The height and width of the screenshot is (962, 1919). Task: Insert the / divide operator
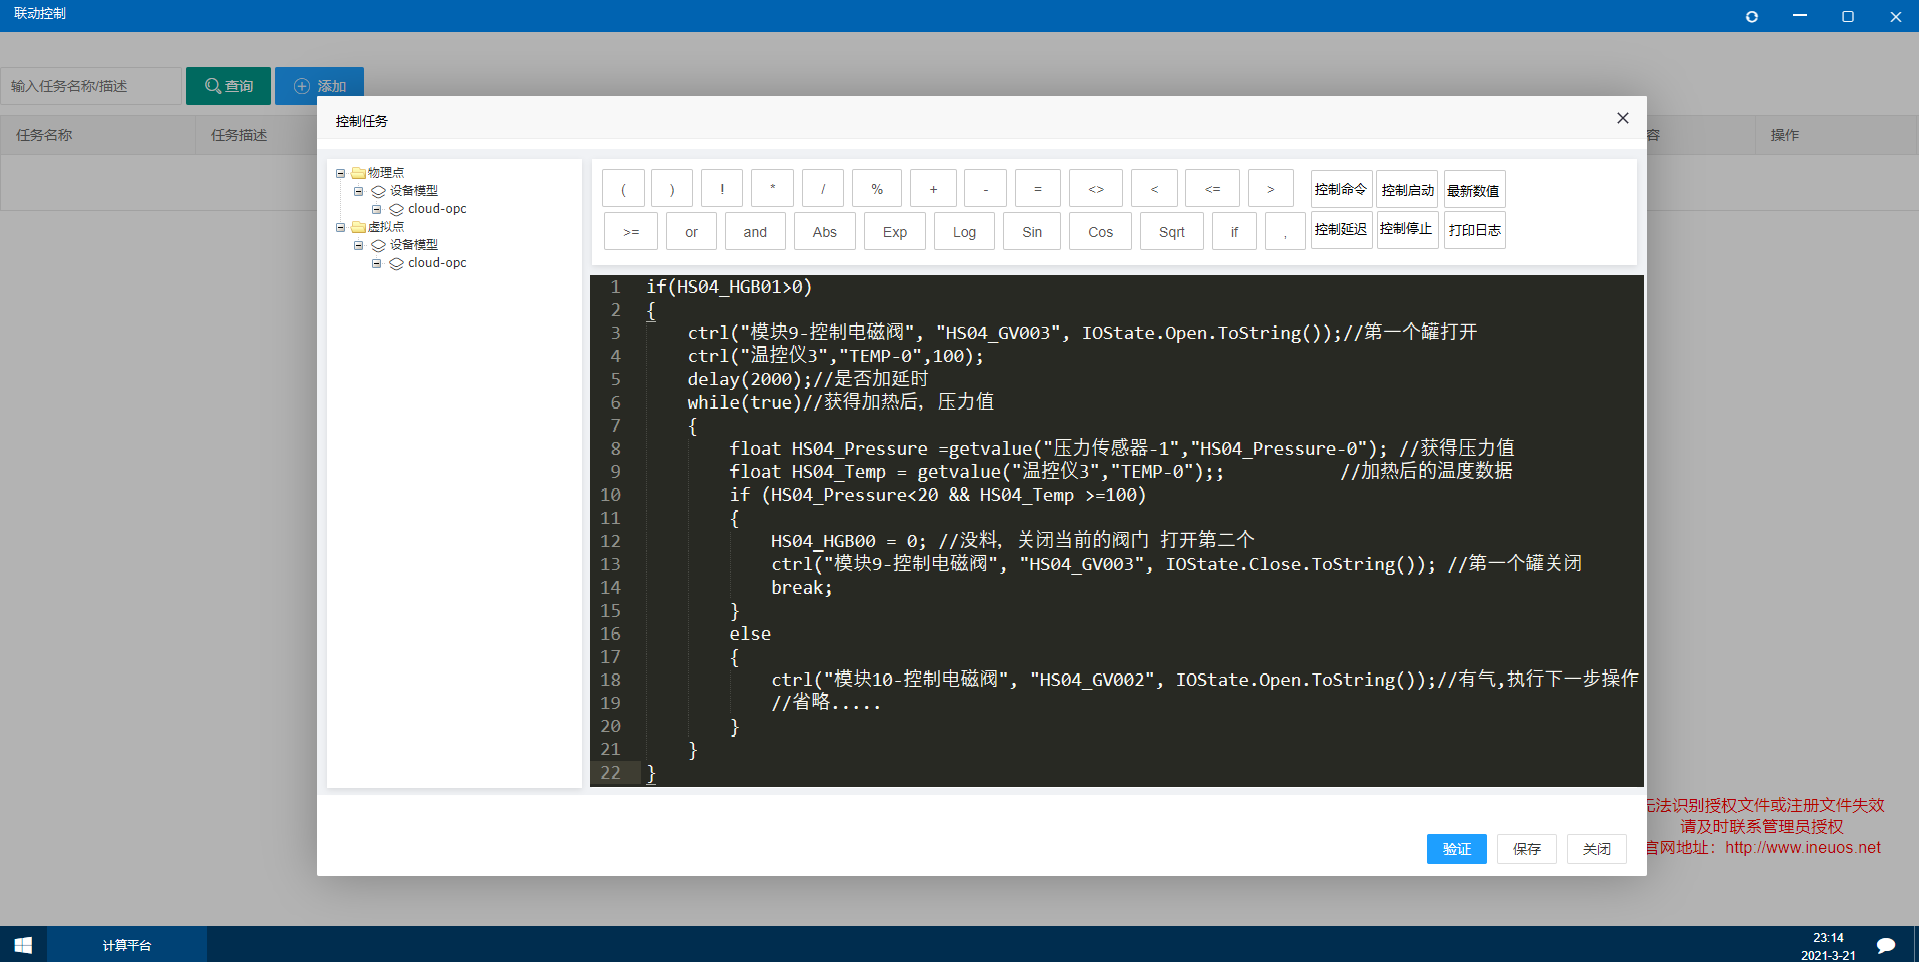click(x=823, y=189)
